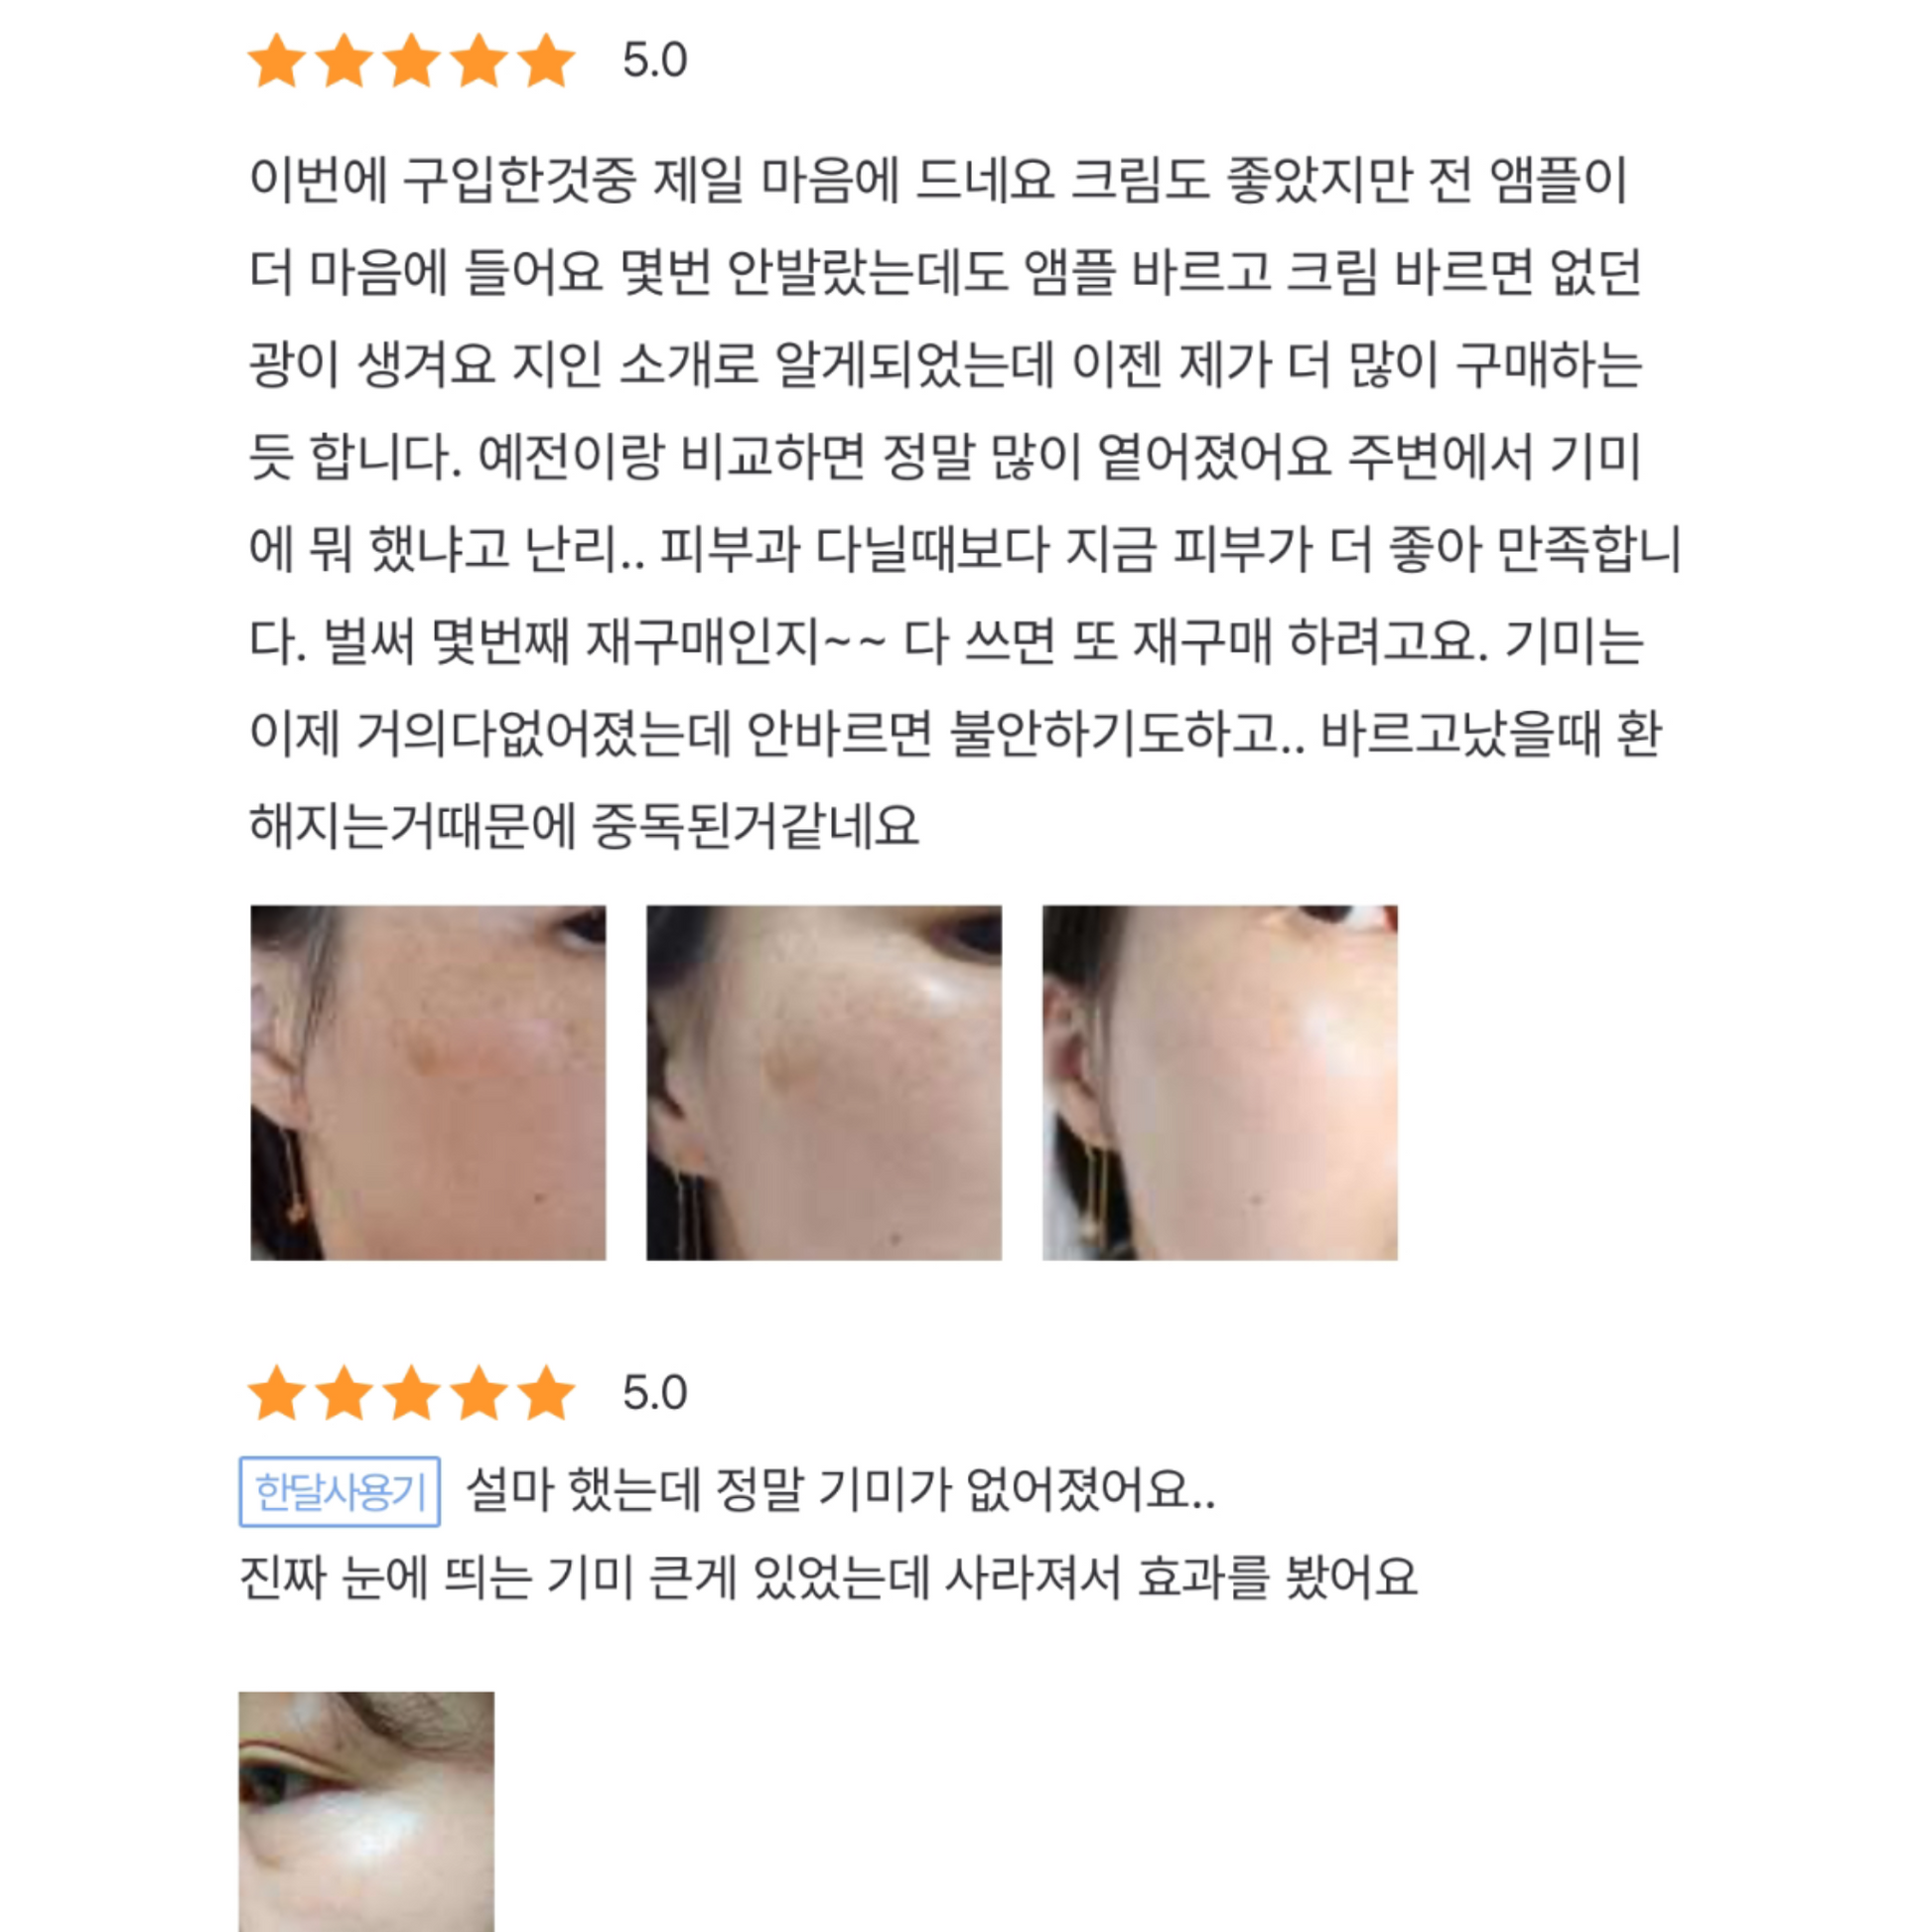
Task: Click the 5.0 score of the second review
Action: (x=655, y=1393)
